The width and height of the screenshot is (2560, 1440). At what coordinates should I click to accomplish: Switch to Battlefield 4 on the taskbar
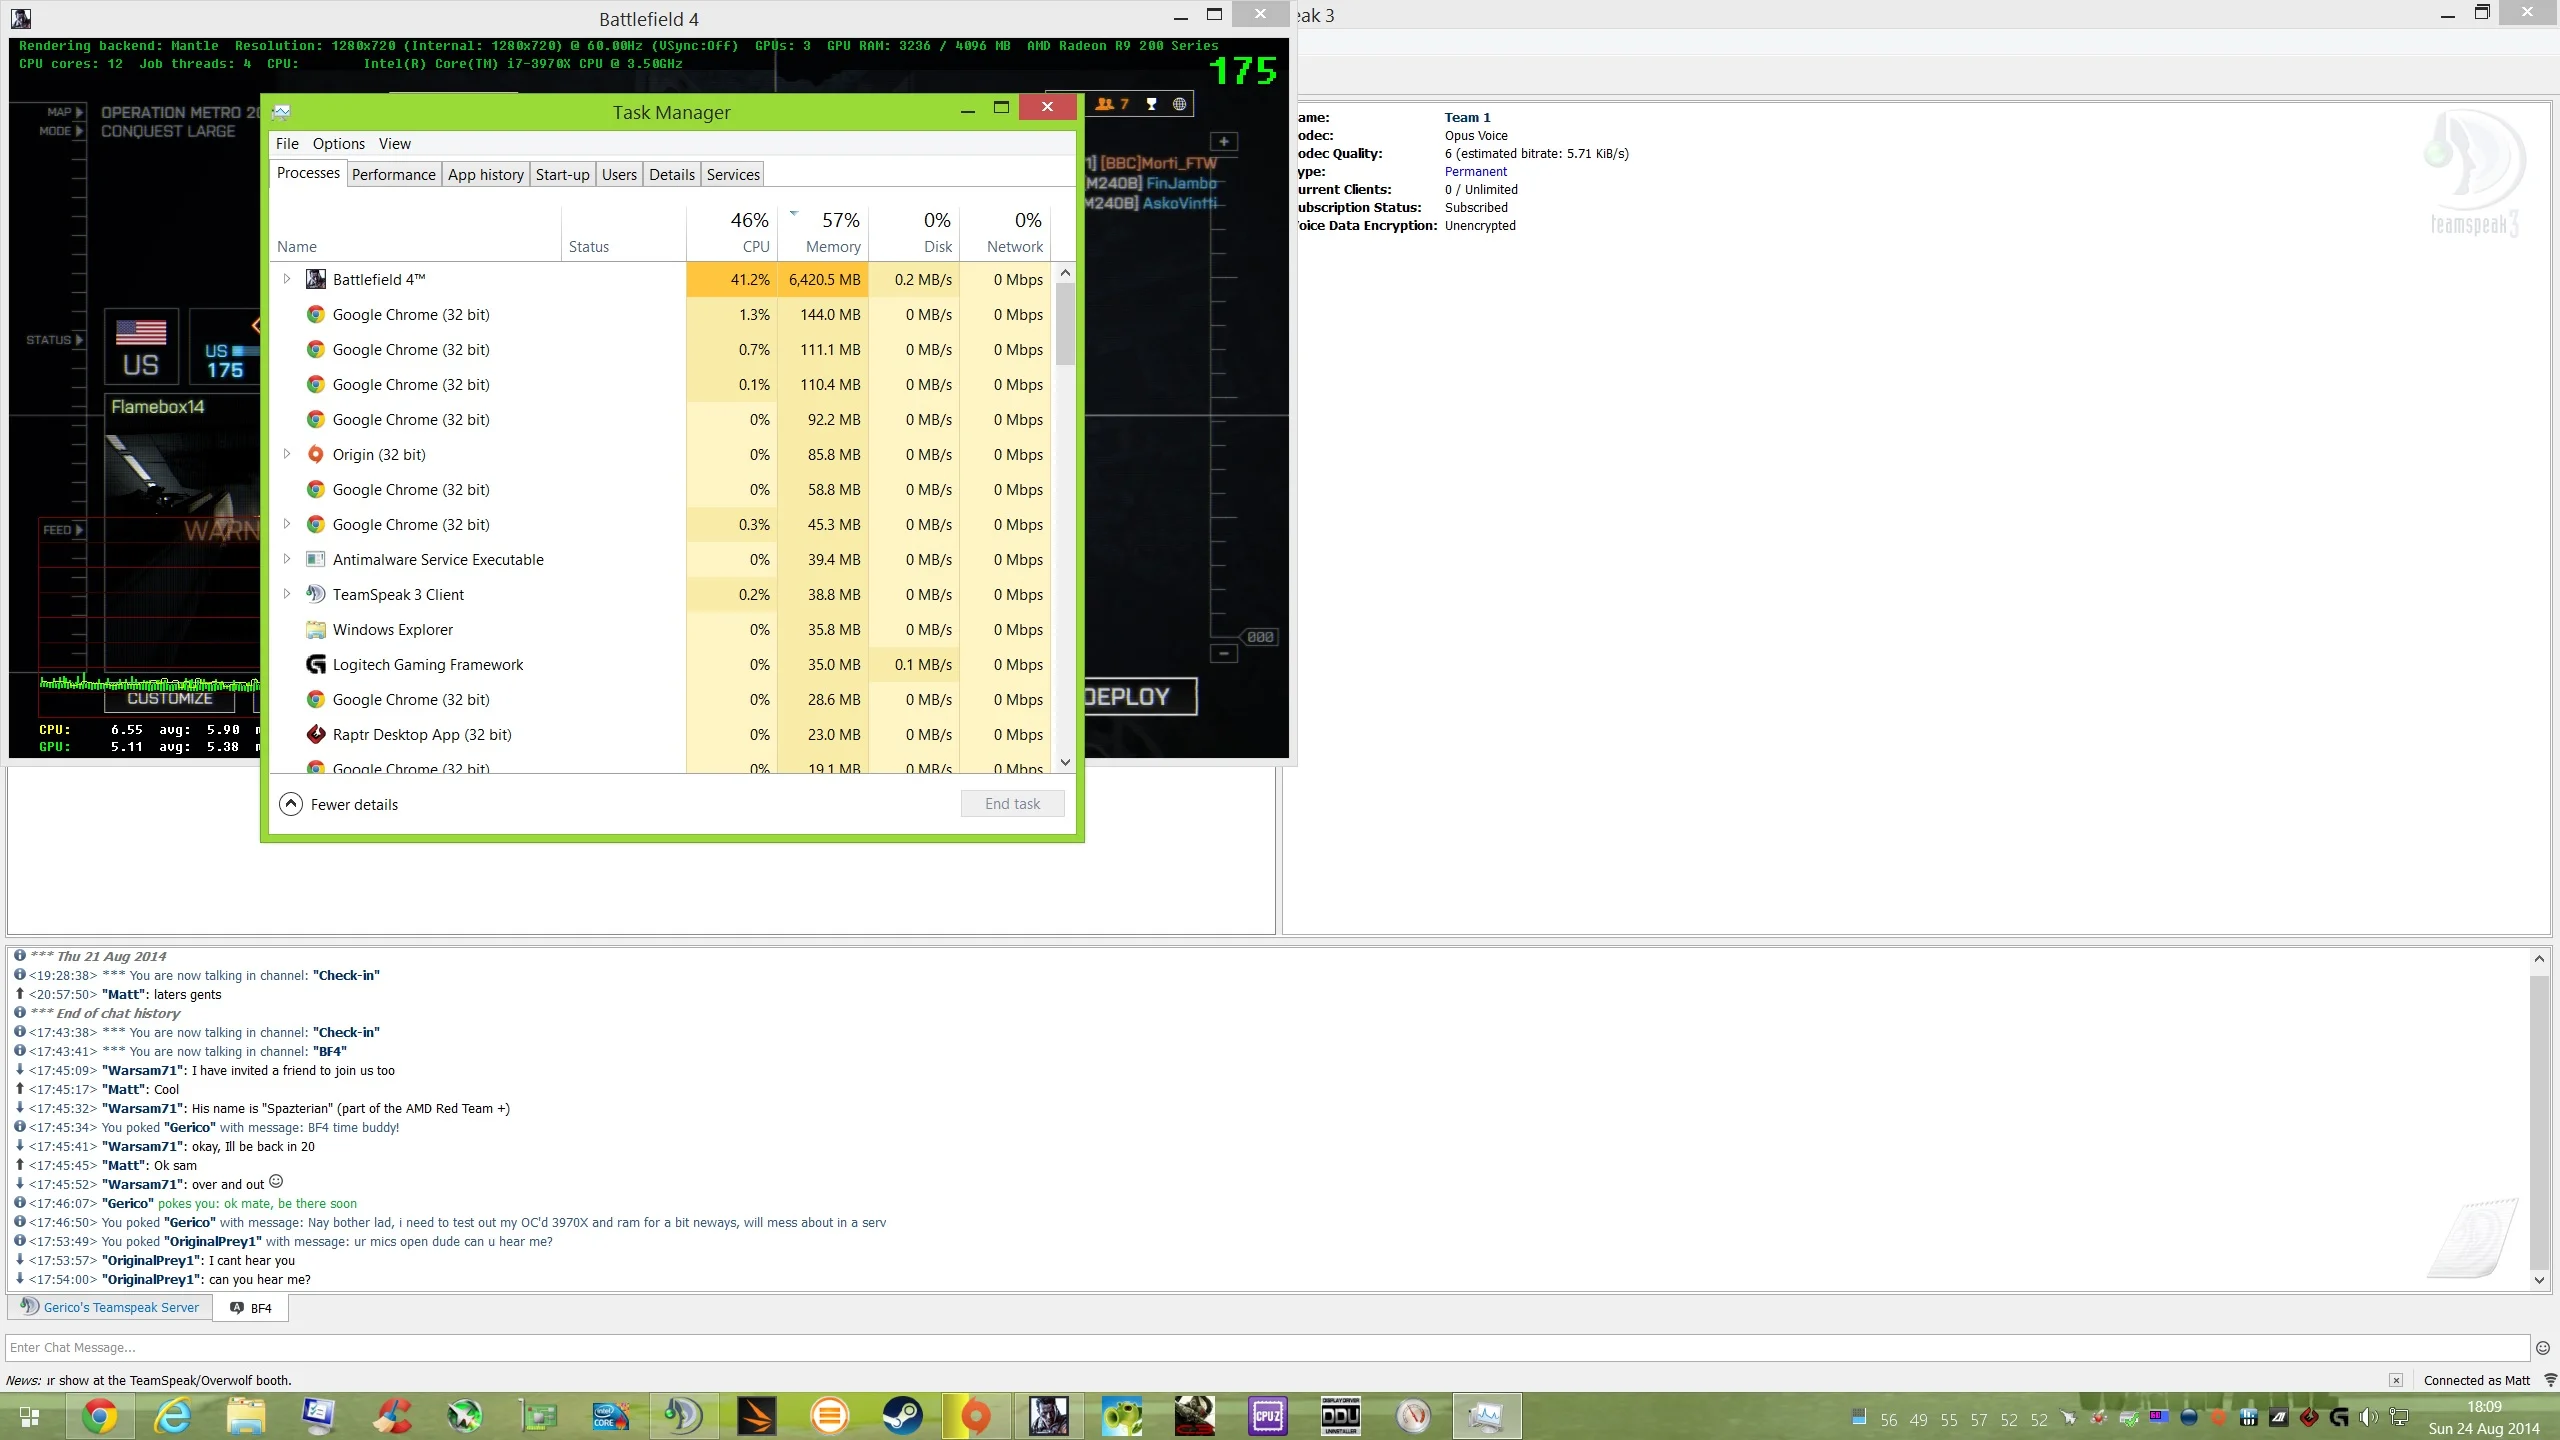click(1049, 1416)
